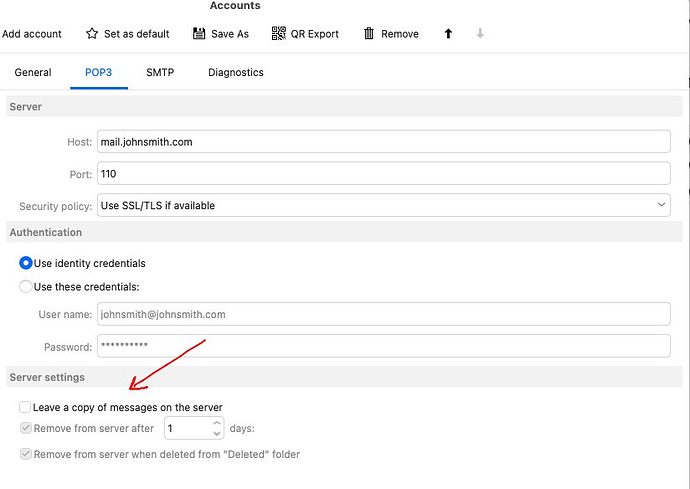Click the Set as default star icon

coord(92,34)
